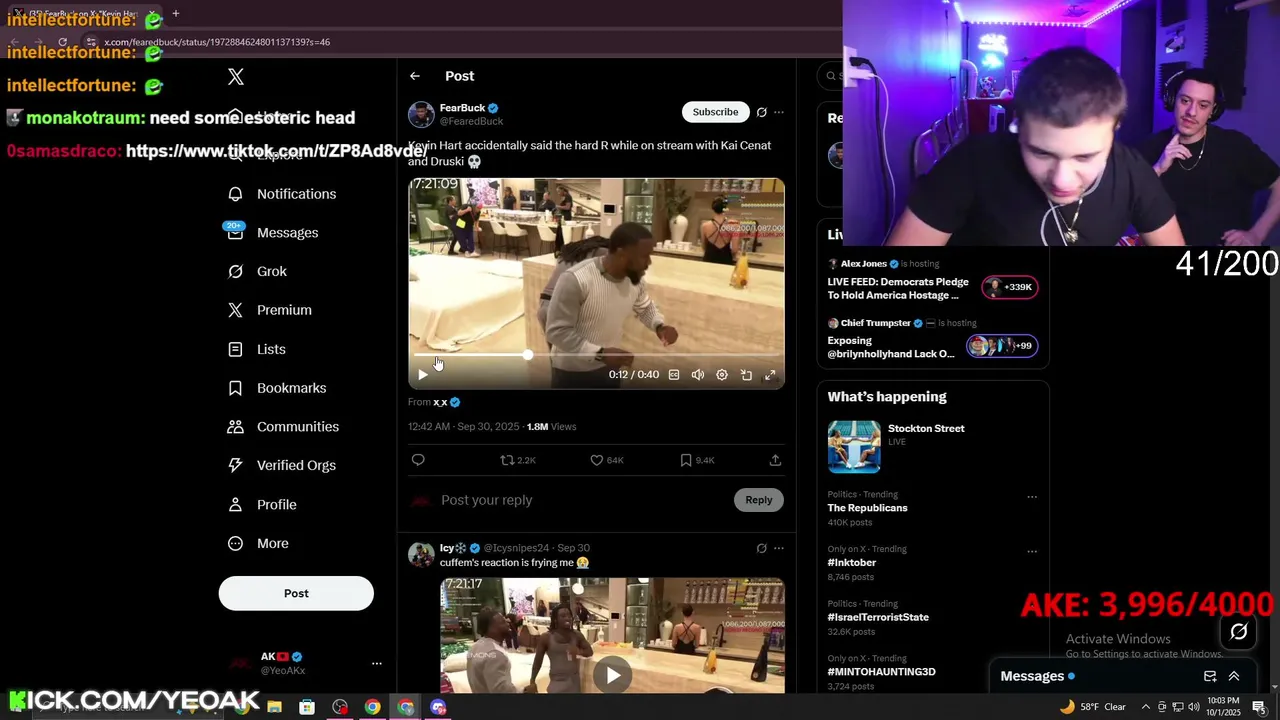Bookmark the post with 9.4K bookmarks
Viewport: 1280px width, 720px height.
[697, 460]
